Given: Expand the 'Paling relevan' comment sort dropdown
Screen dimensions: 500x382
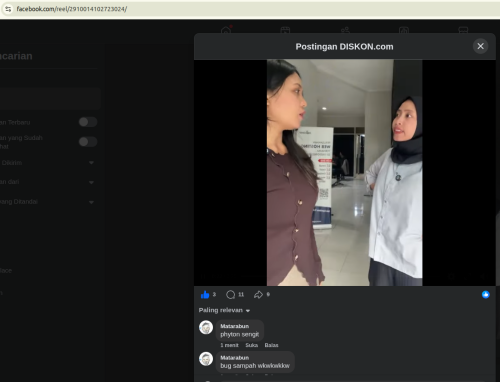Looking at the screenshot, I should tap(224, 310).
